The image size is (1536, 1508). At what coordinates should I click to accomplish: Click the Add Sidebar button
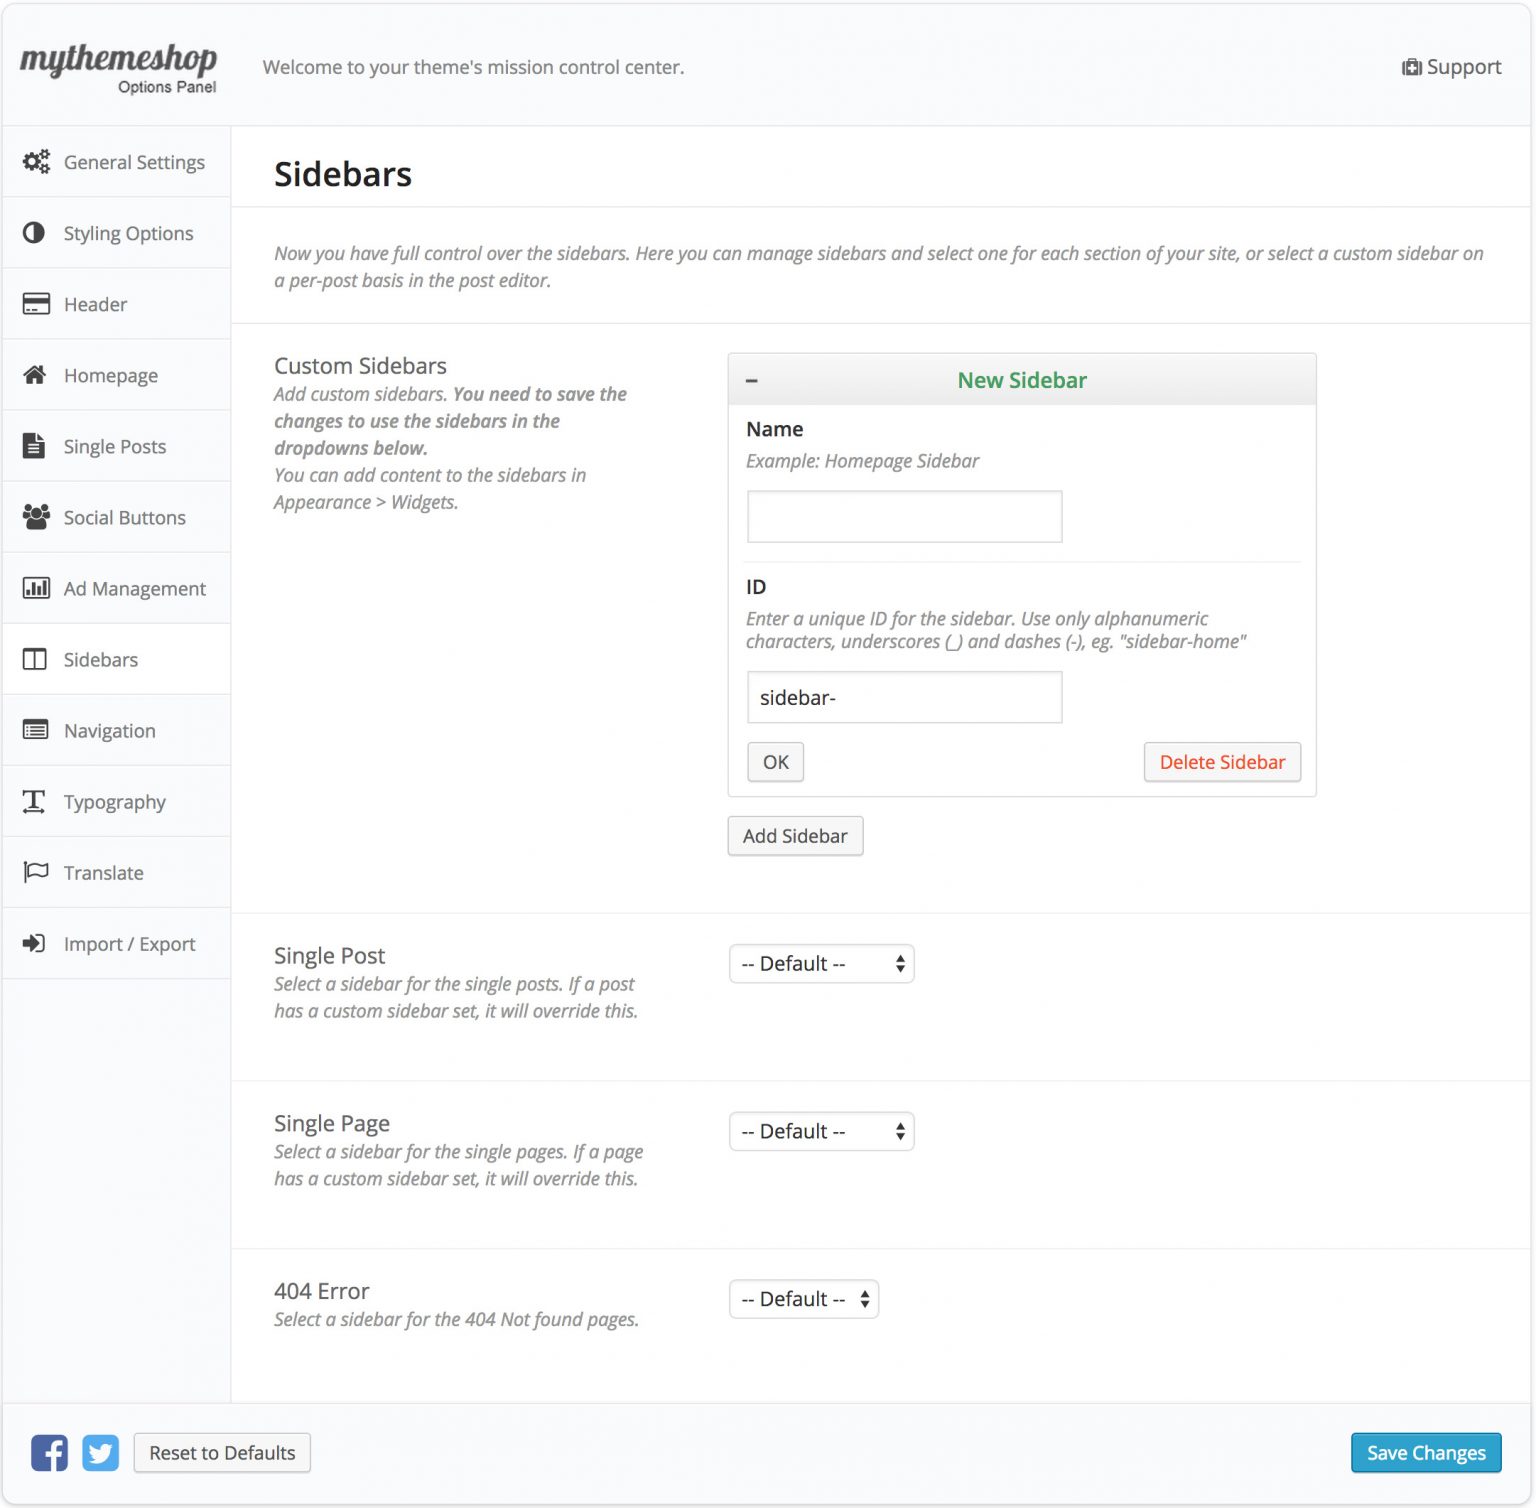coord(795,836)
